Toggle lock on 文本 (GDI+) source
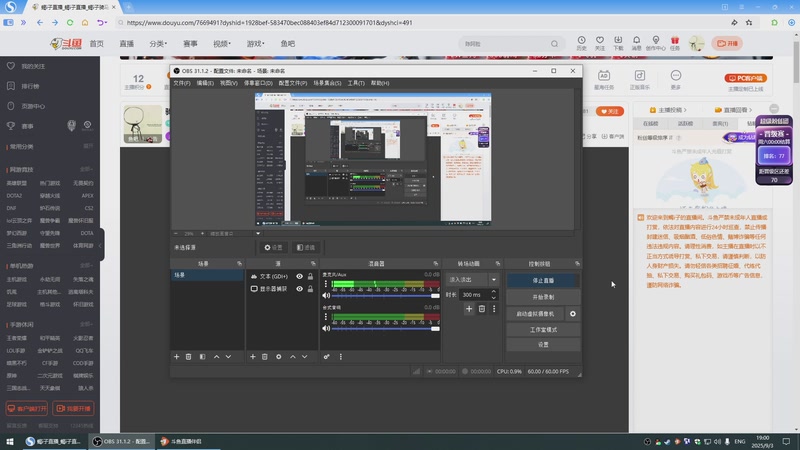800x450 pixels. [310, 276]
